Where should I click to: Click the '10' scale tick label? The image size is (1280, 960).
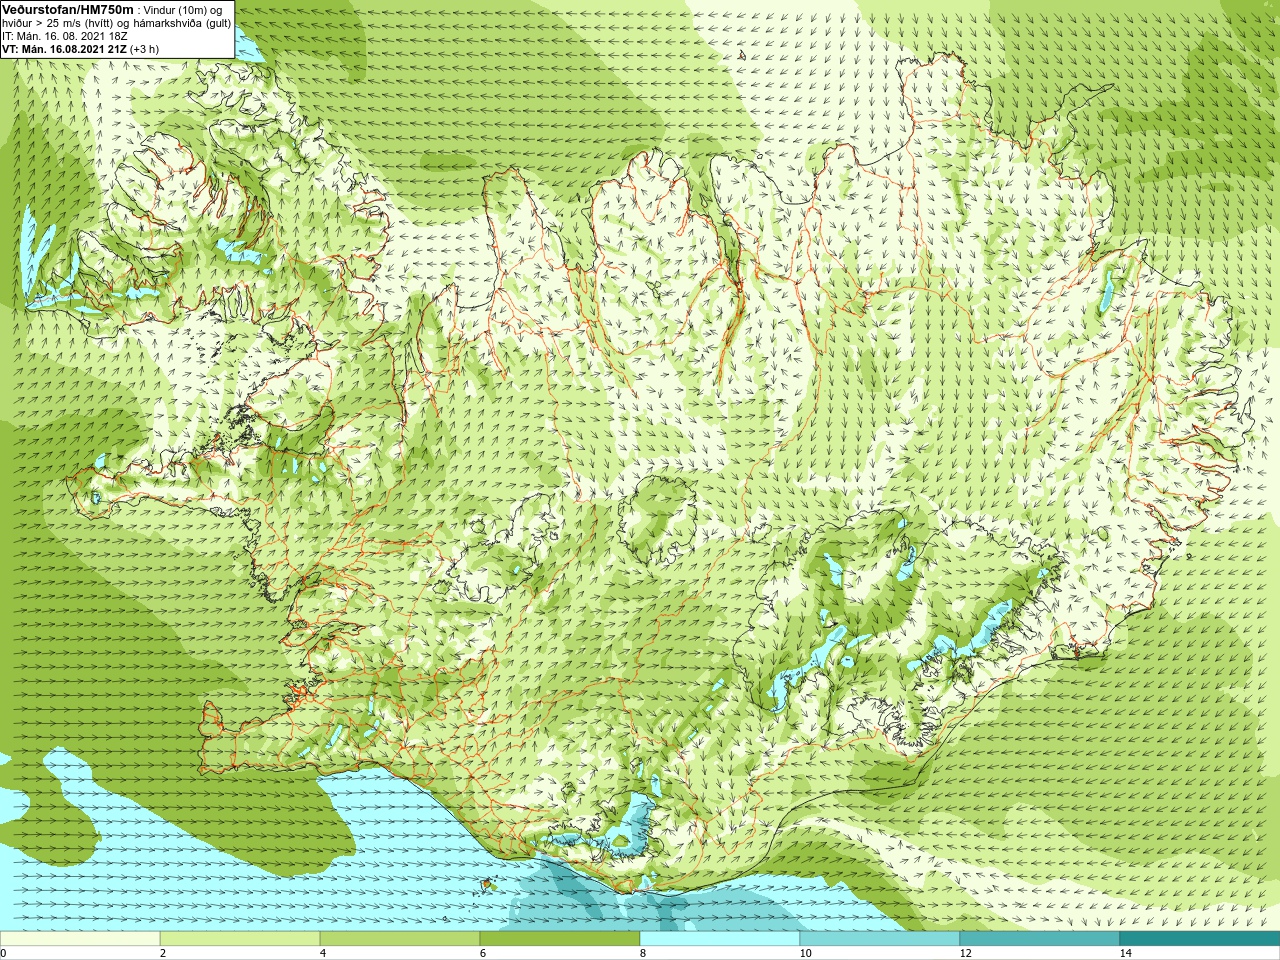[x=805, y=953]
